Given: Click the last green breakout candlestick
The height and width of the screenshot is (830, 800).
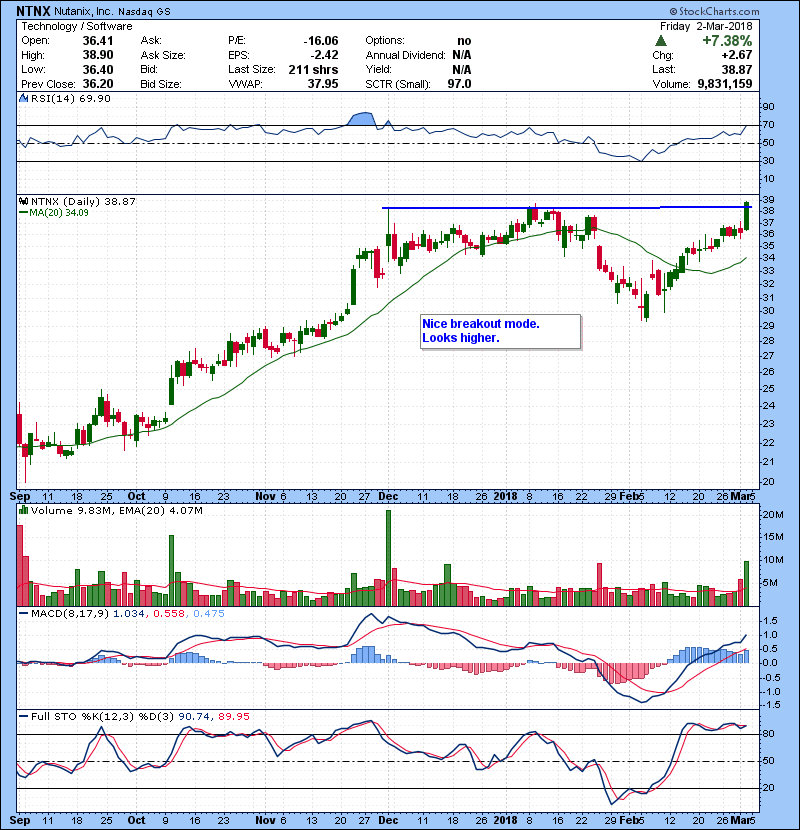Looking at the screenshot, I should [x=747, y=216].
